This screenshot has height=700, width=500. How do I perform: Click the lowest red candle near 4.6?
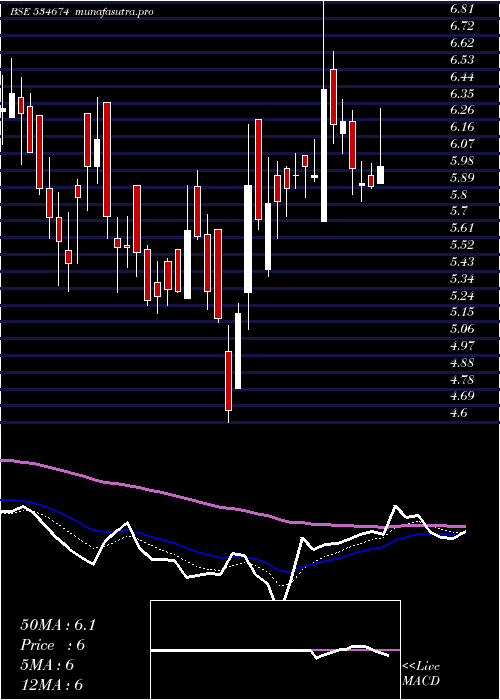pos(229,381)
